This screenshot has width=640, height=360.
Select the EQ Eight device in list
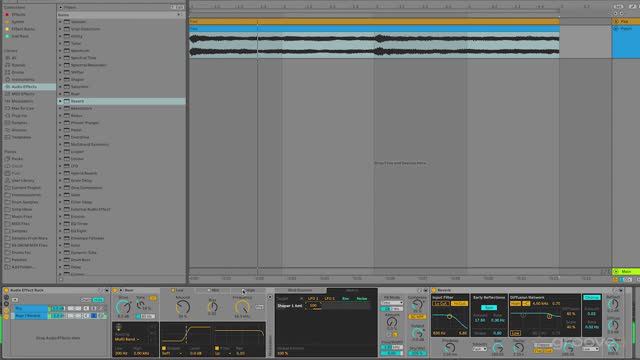click(x=78, y=231)
